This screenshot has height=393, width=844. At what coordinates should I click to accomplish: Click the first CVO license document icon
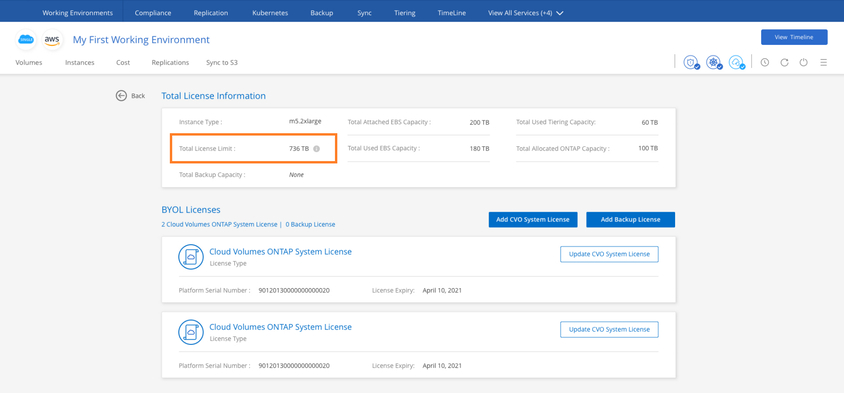pyautogui.click(x=190, y=257)
